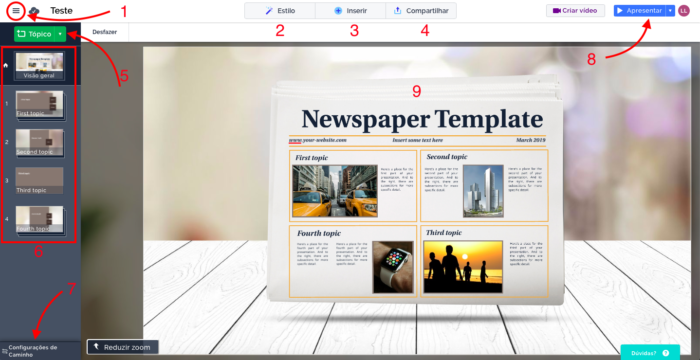The image size is (700, 360).
Task: Click the Reduzir zoom button
Action: point(123,347)
